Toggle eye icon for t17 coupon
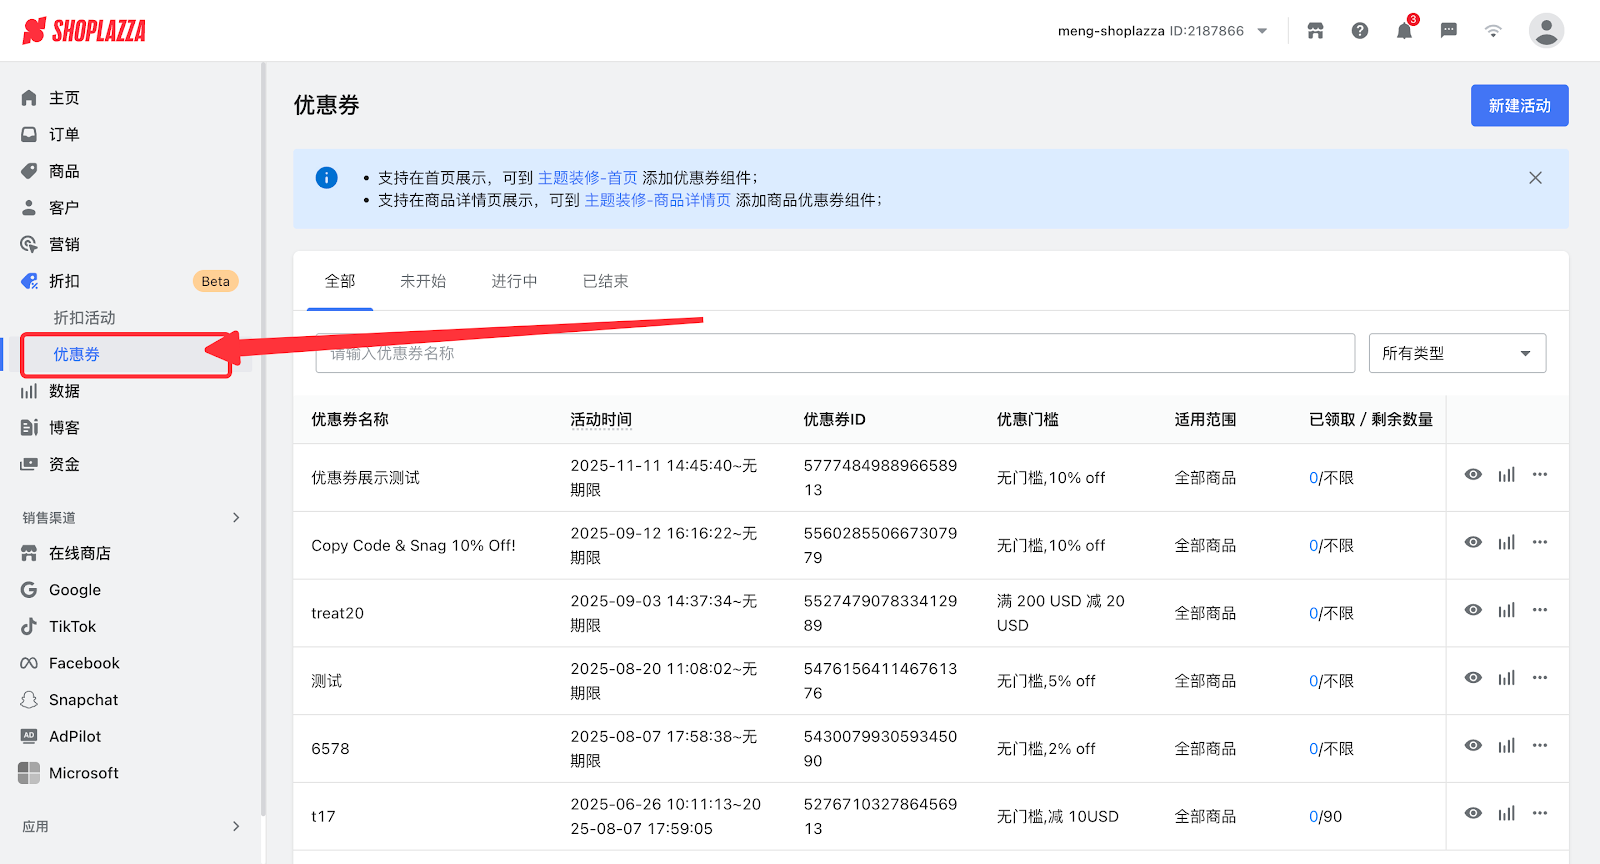The width and height of the screenshot is (1600, 864). tap(1473, 814)
